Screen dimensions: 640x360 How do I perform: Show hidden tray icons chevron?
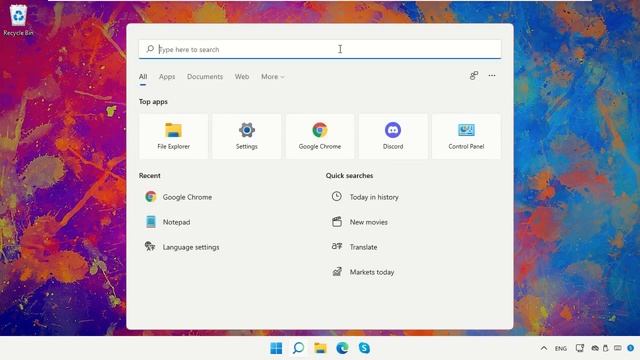coord(544,348)
